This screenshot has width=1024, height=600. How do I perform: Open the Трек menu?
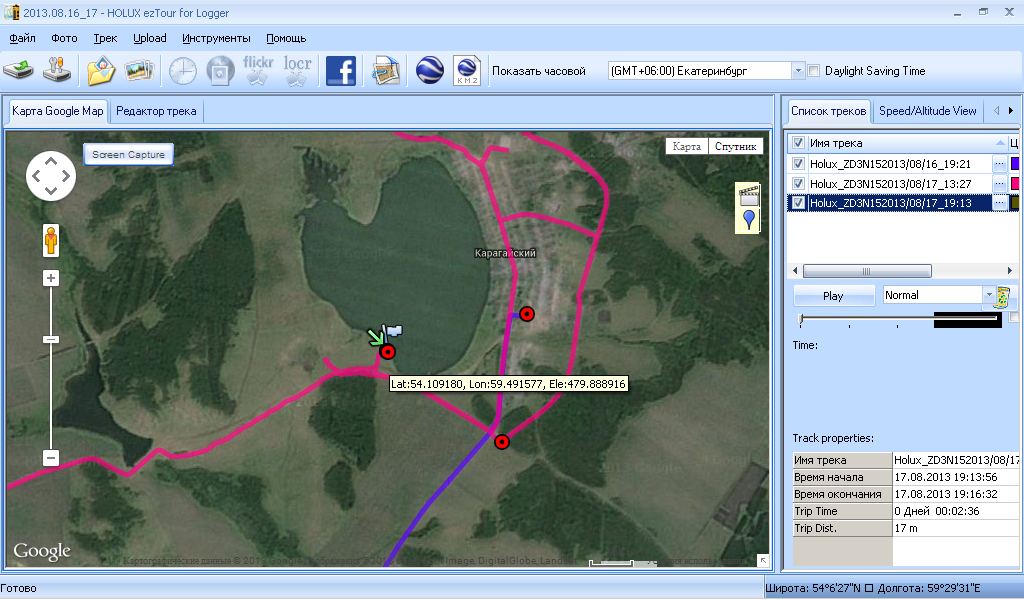[105, 38]
